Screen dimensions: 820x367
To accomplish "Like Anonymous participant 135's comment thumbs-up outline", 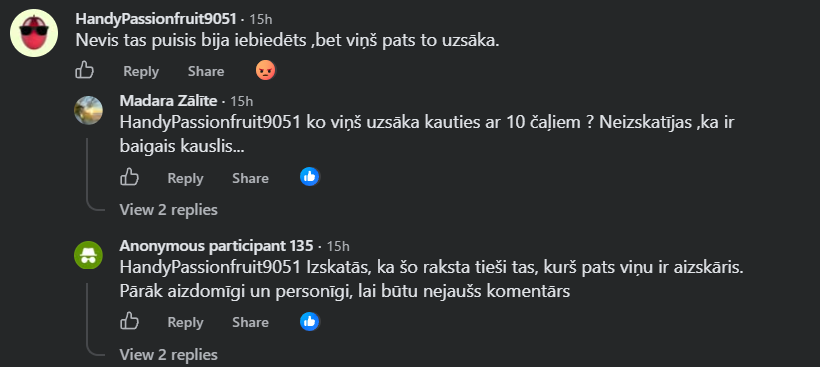I will coord(129,321).
